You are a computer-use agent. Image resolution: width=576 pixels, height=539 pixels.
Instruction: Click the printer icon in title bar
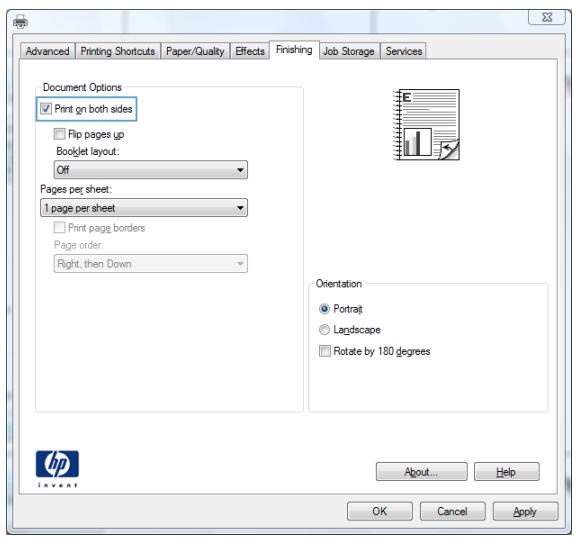[x=20, y=22]
